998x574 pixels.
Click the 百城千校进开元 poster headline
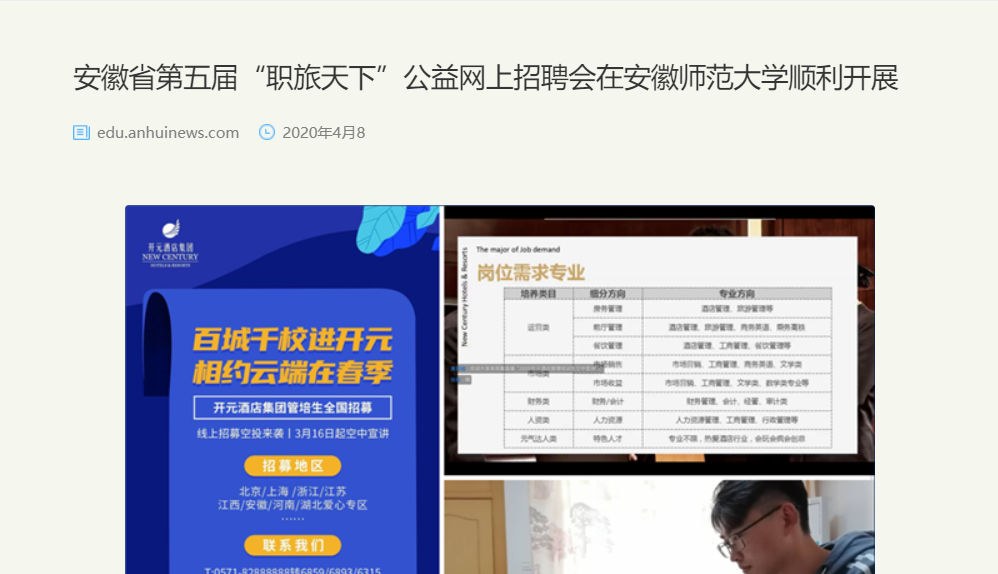pos(293,340)
